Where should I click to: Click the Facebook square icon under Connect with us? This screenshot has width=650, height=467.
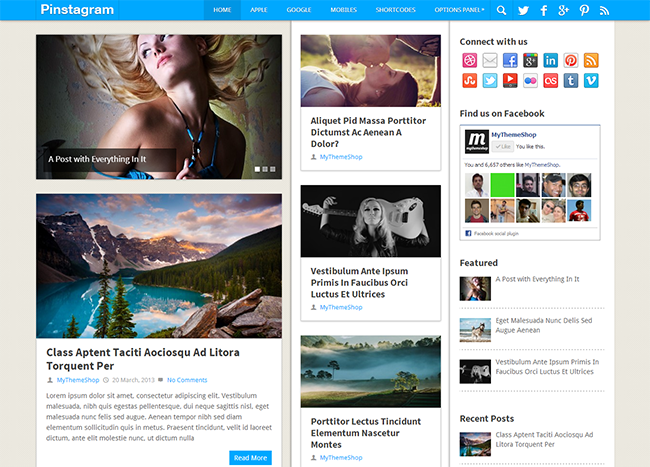[x=510, y=60]
